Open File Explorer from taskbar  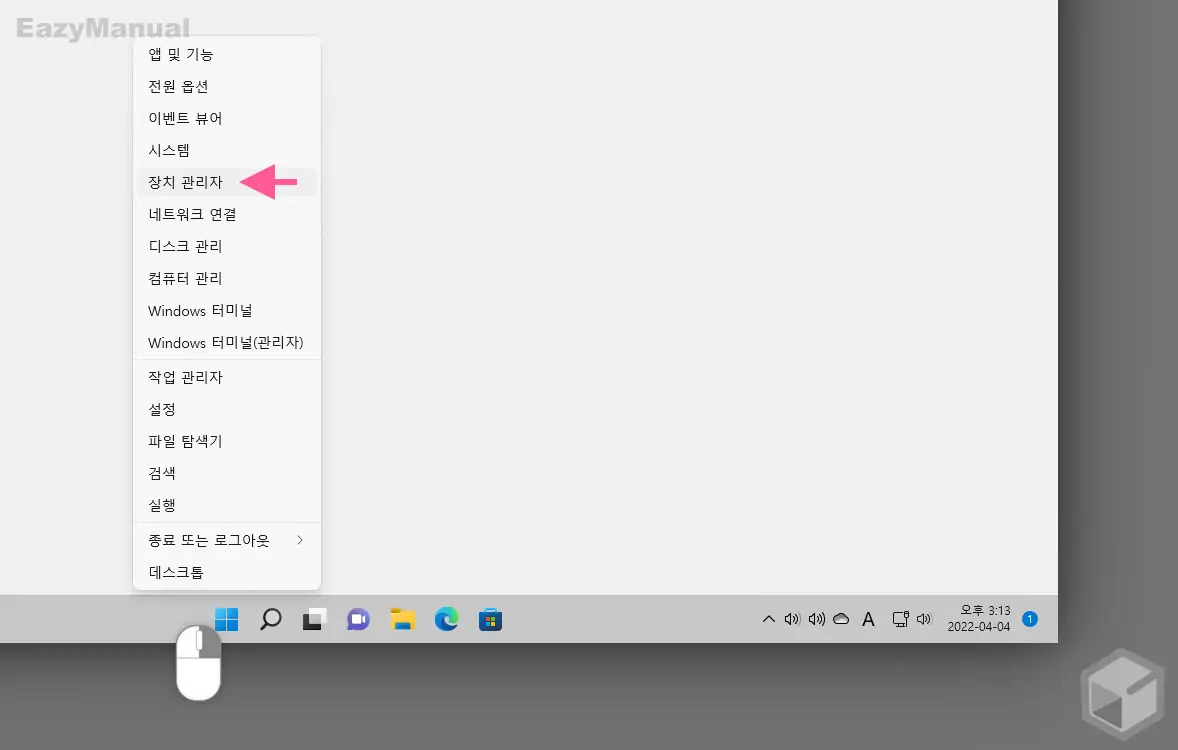tap(403, 620)
